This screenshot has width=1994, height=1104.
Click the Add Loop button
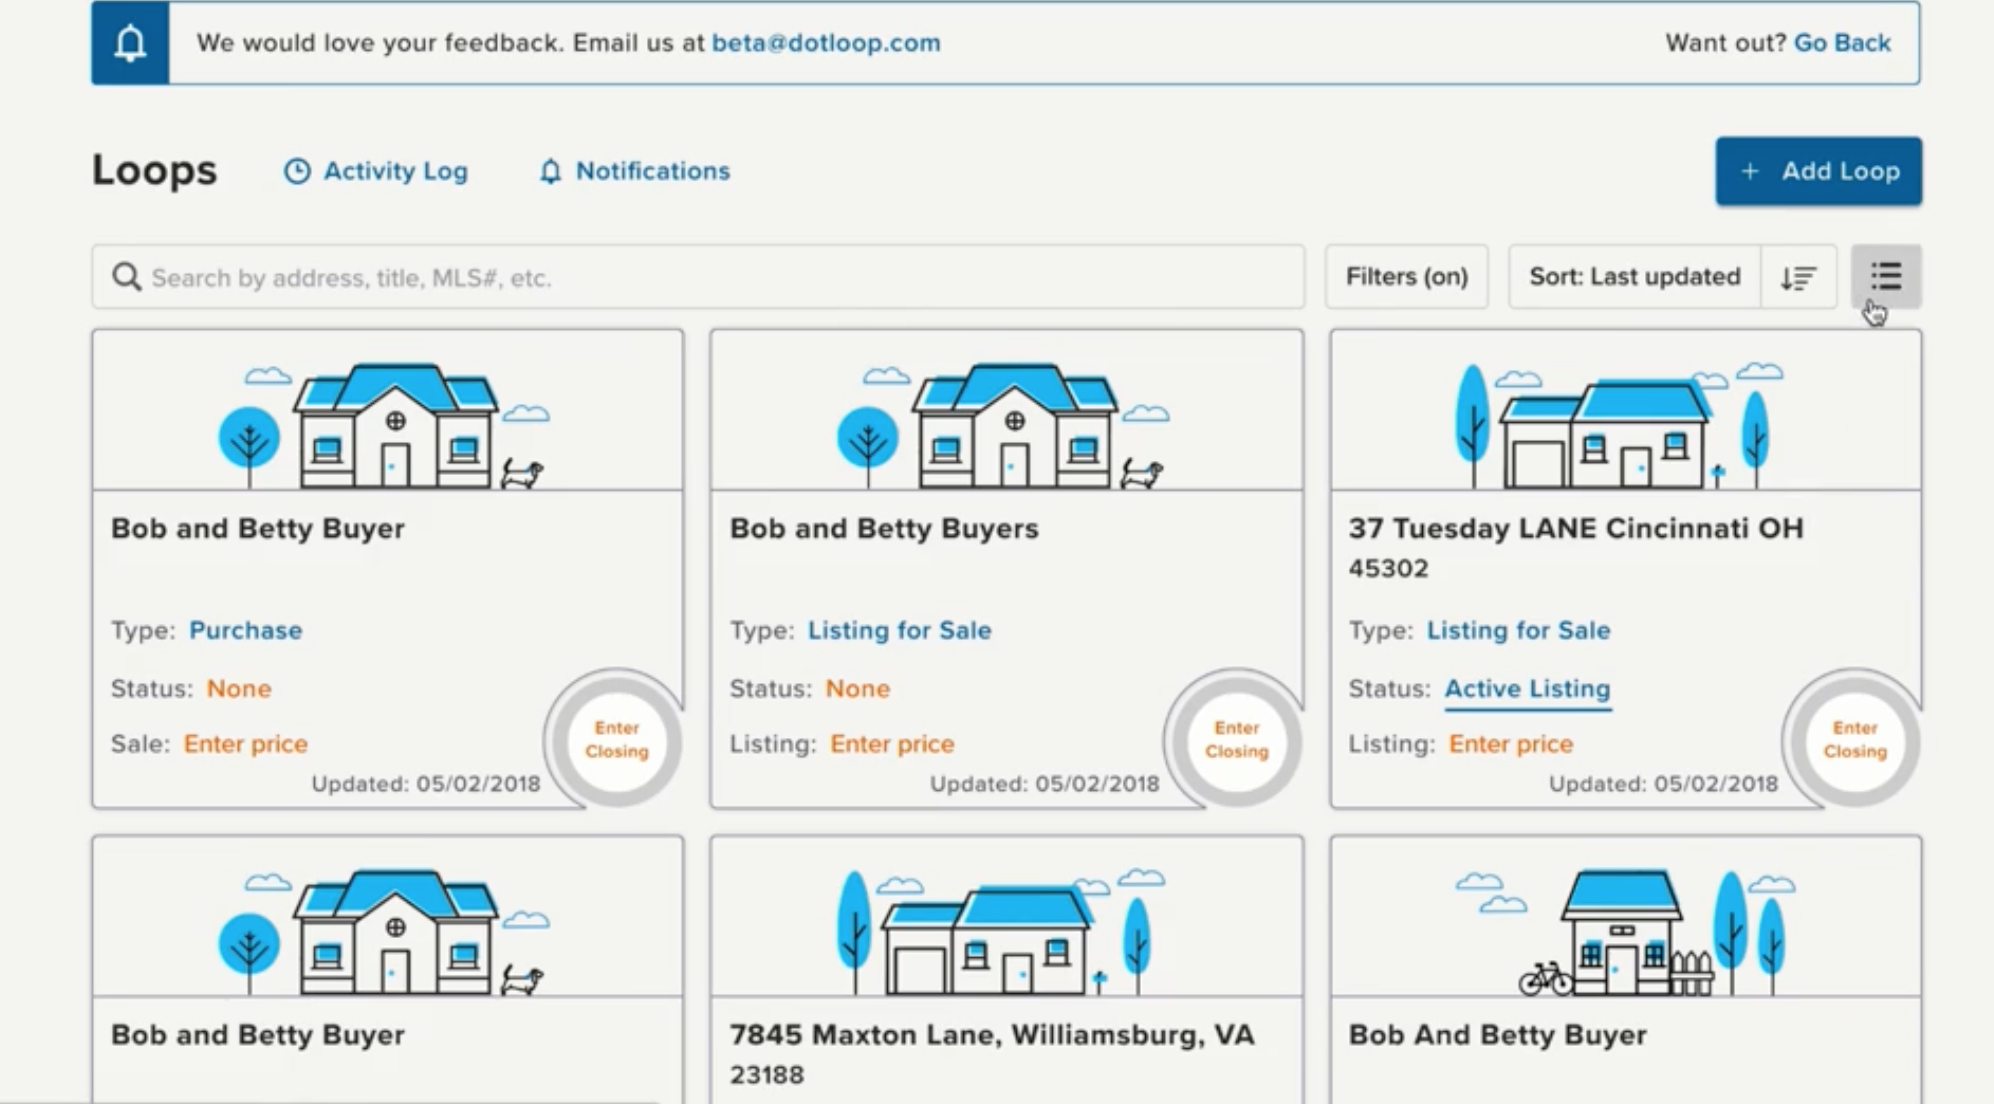(x=1818, y=171)
